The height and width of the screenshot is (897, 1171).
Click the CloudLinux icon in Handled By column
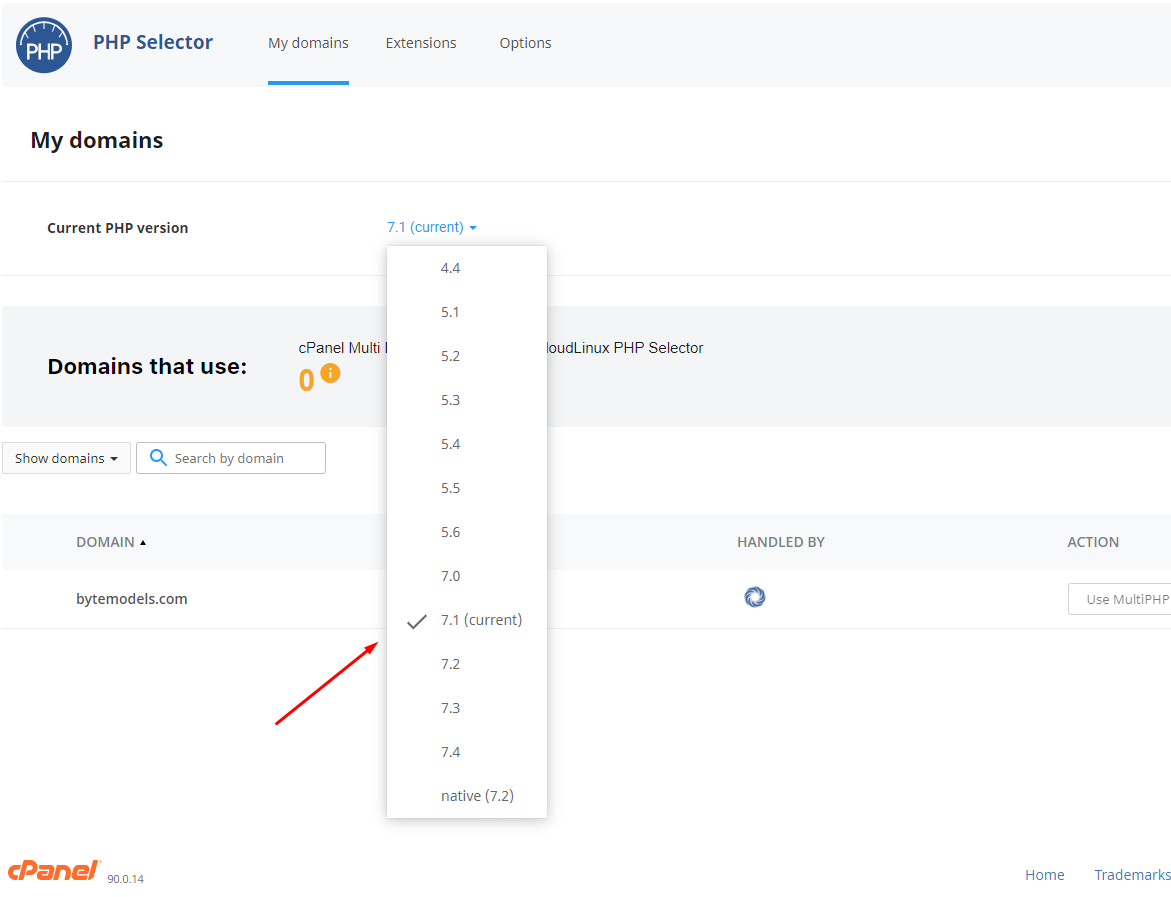(754, 596)
